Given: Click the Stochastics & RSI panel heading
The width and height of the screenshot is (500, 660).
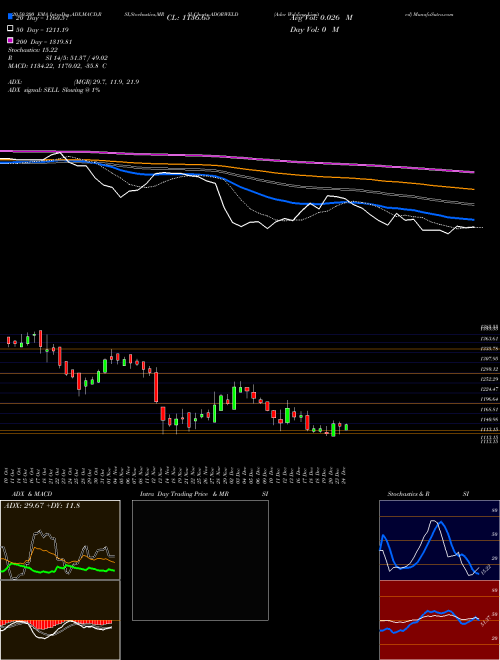Looking at the screenshot, I should 428,494.
